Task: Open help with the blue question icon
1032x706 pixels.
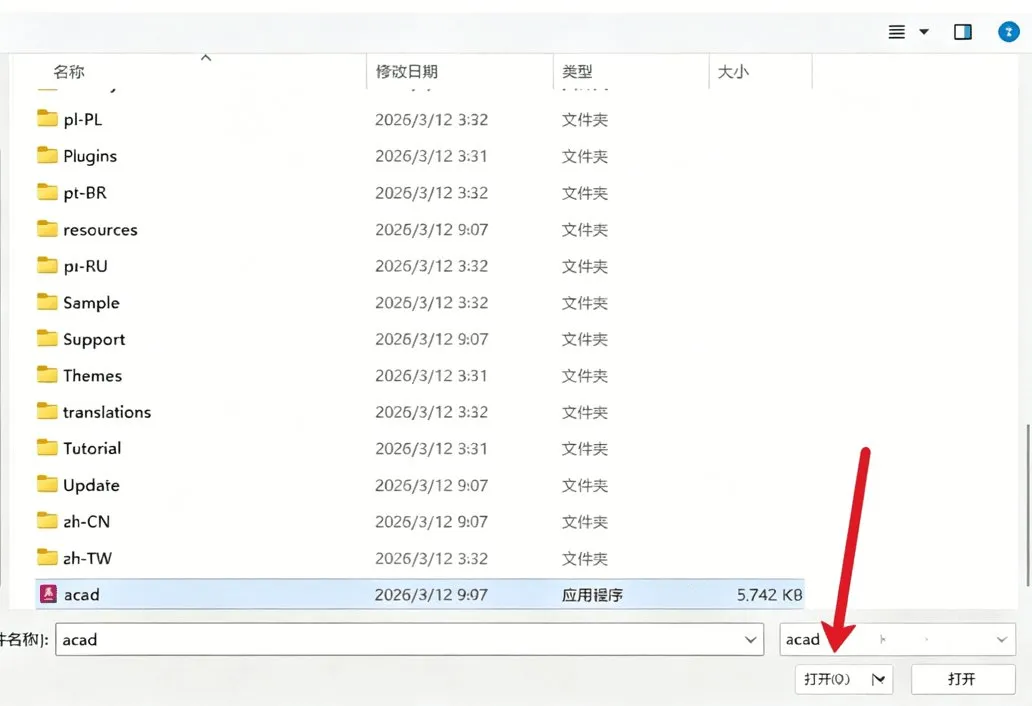Action: 1008,32
